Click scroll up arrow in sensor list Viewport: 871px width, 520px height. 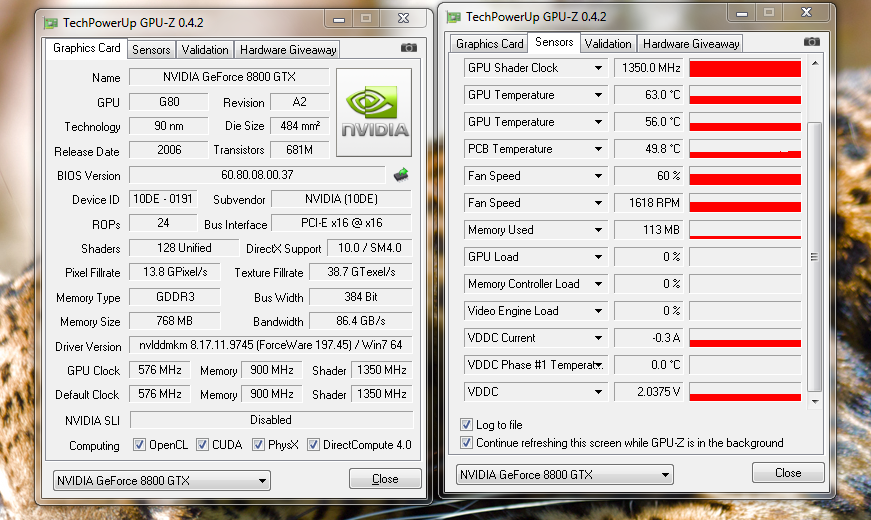point(814,64)
